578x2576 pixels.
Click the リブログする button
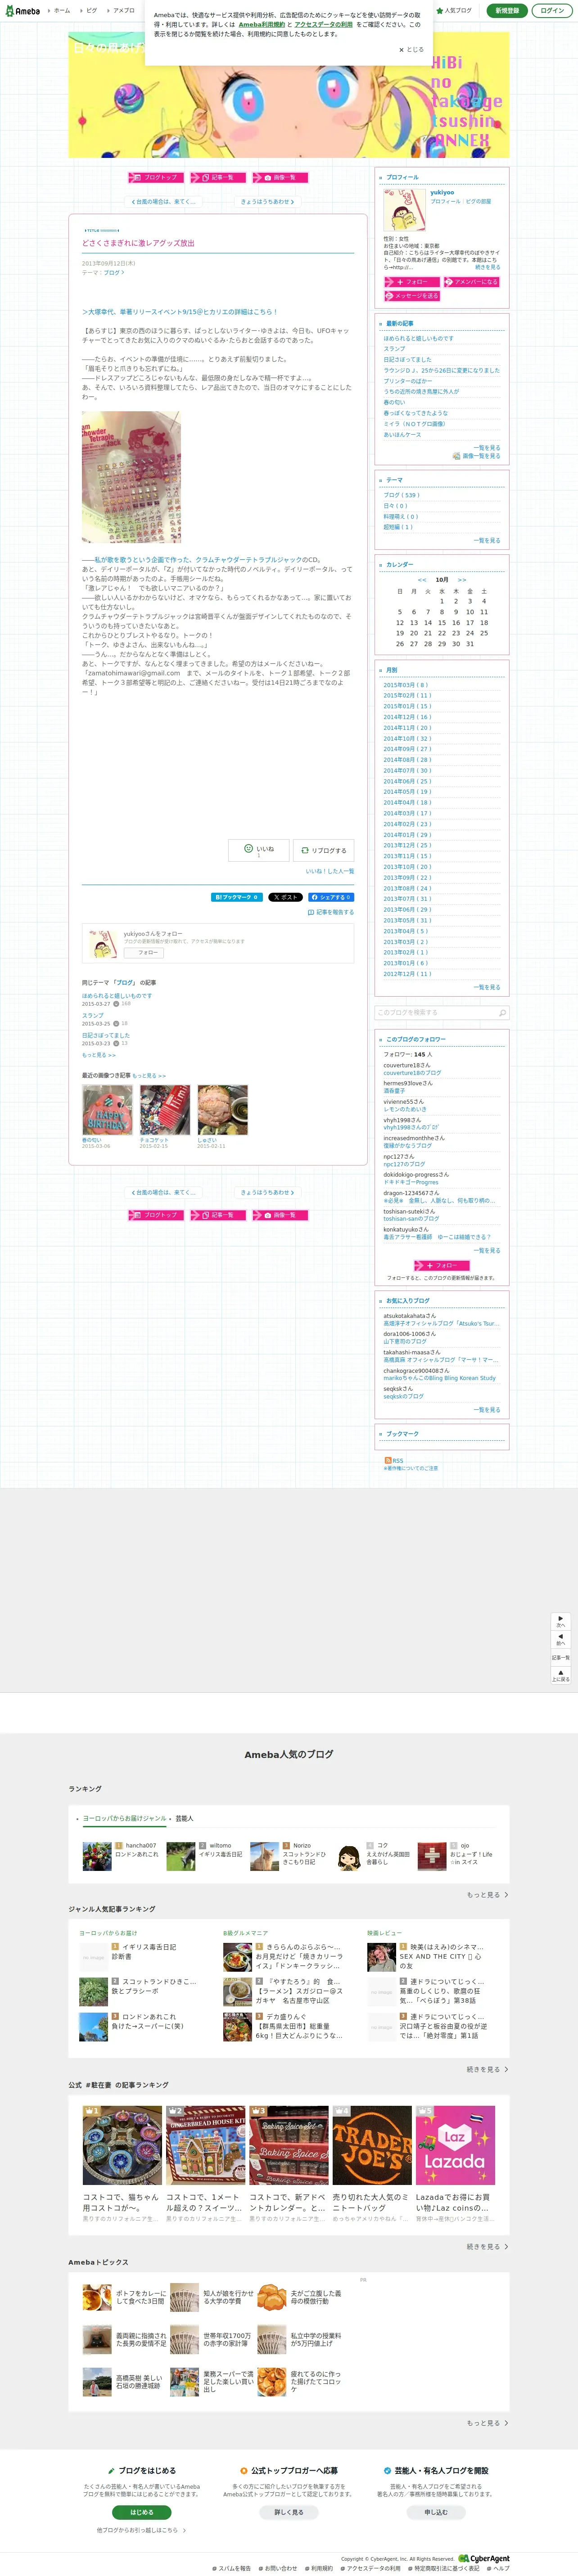(323, 850)
